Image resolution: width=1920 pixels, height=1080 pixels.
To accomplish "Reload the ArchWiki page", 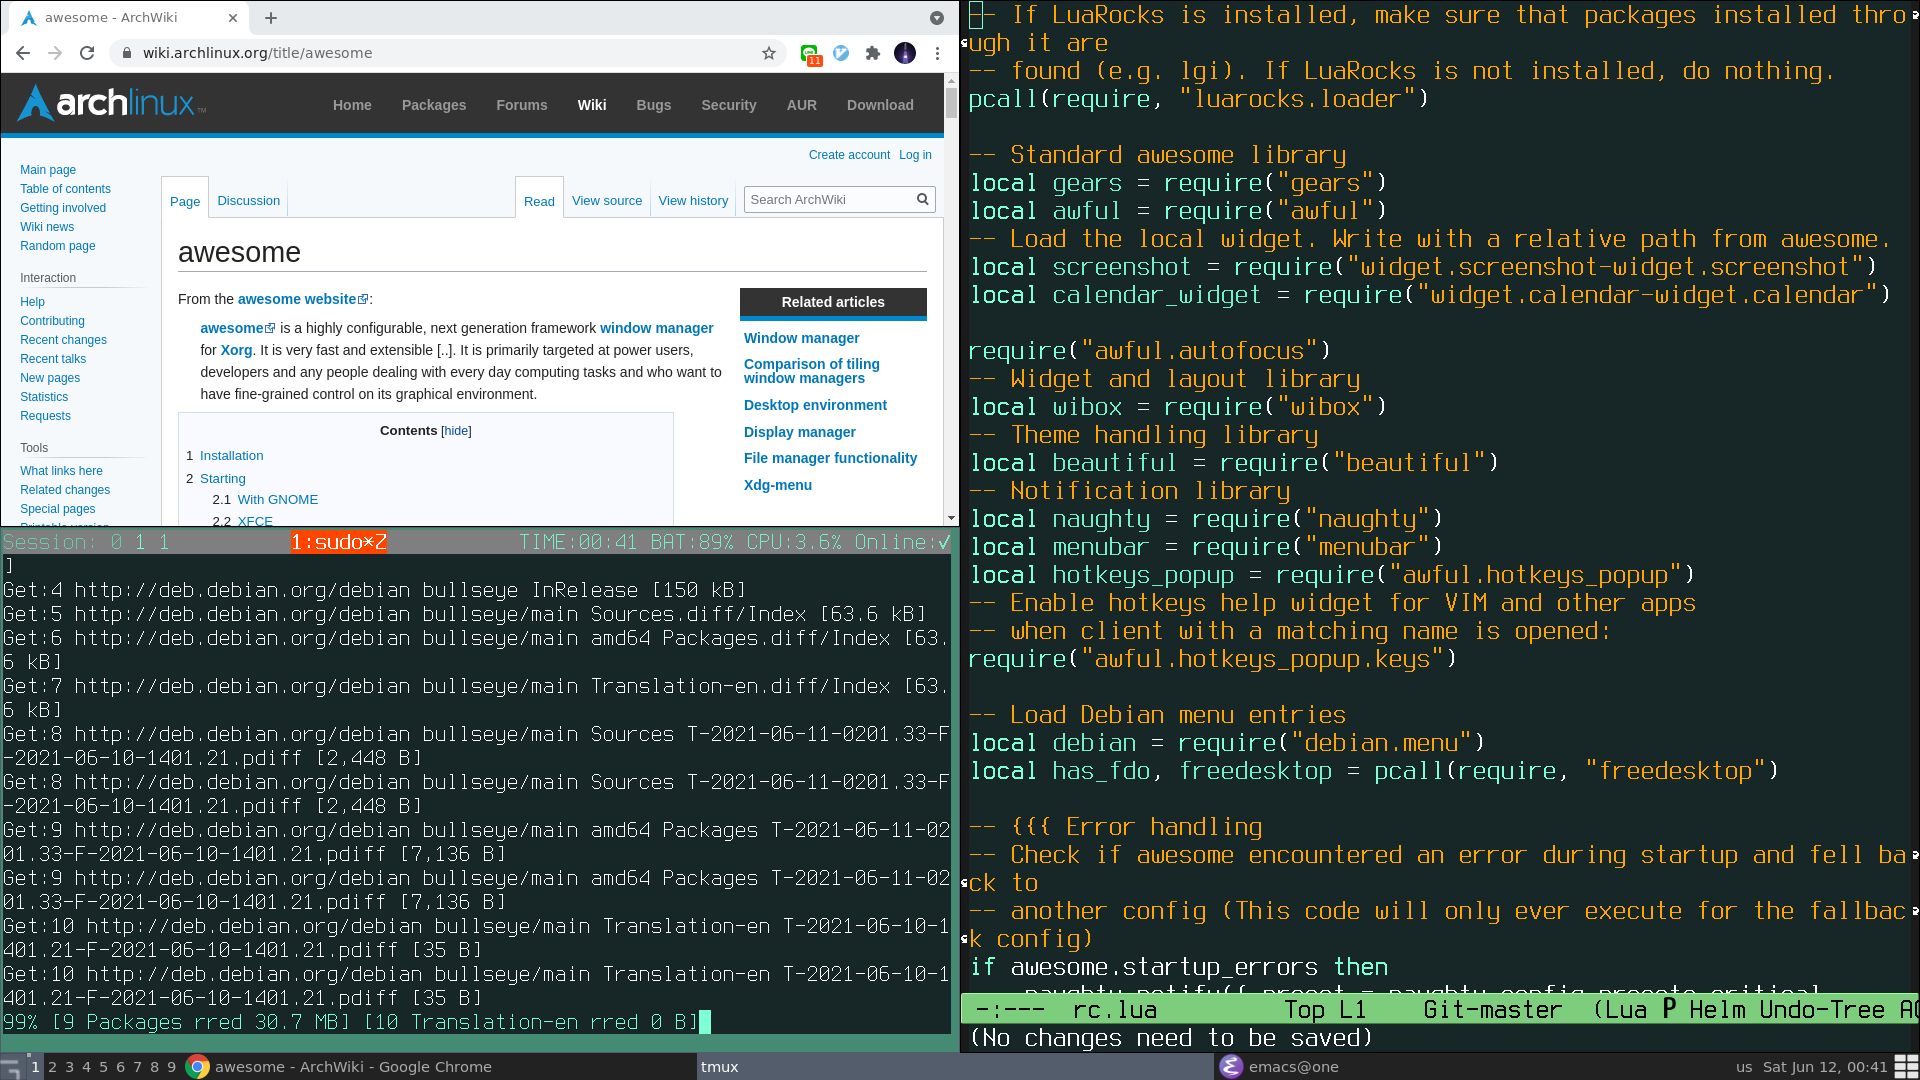I will pos(87,53).
